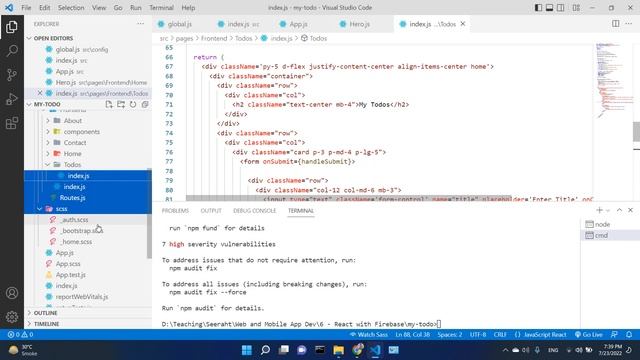The width and height of the screenshot is (640, 360).
Task: Open Source Control view
Action: (x=12, y=75)
